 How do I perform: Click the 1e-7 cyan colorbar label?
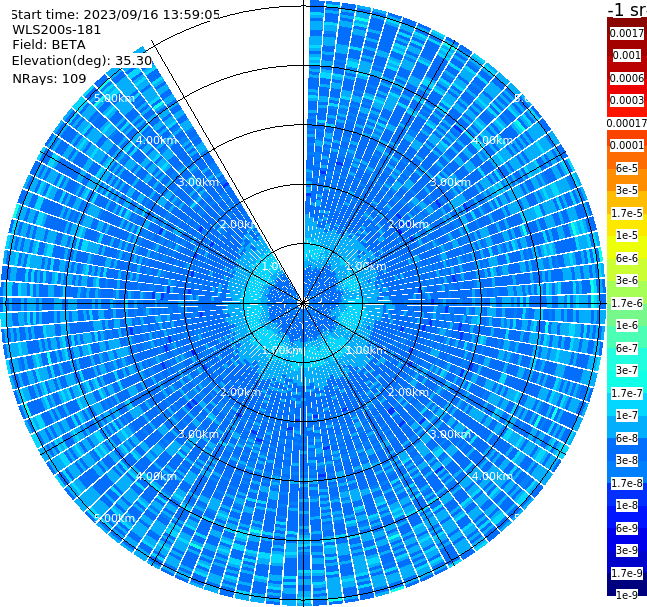pyautogui.click(x=627, y=416)
